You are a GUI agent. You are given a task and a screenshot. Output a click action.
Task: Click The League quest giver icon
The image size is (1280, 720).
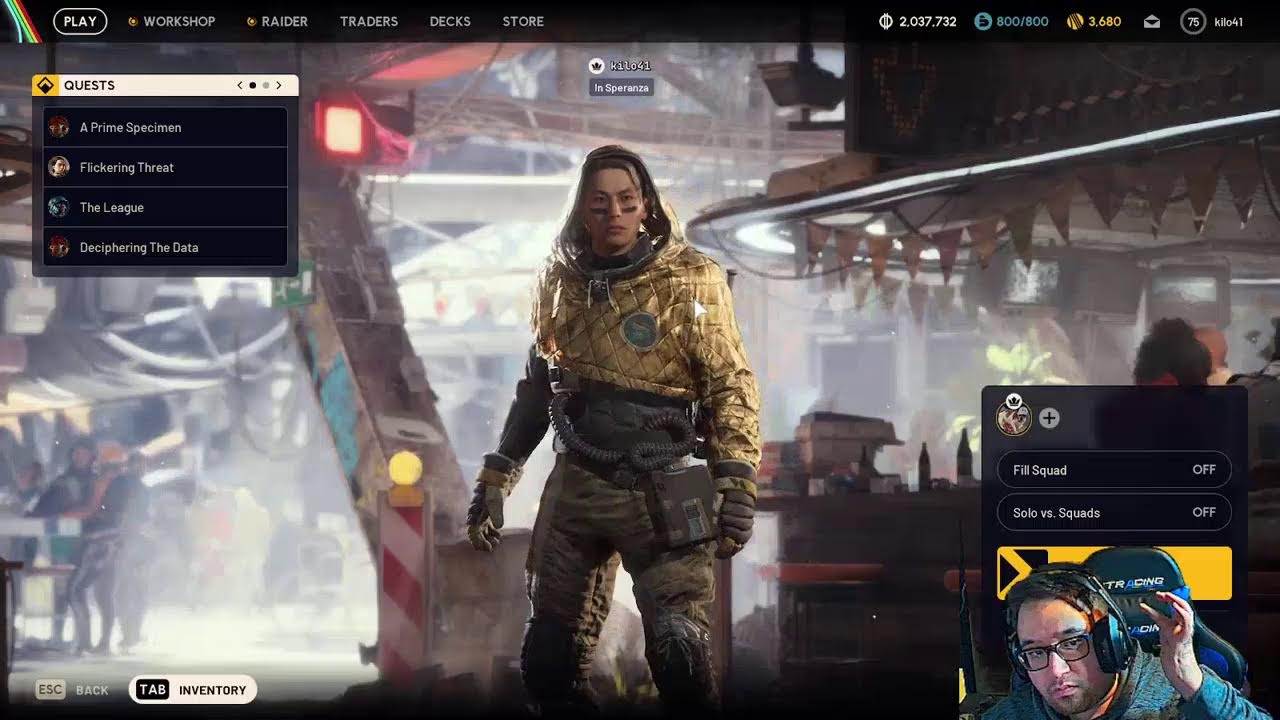59,207
